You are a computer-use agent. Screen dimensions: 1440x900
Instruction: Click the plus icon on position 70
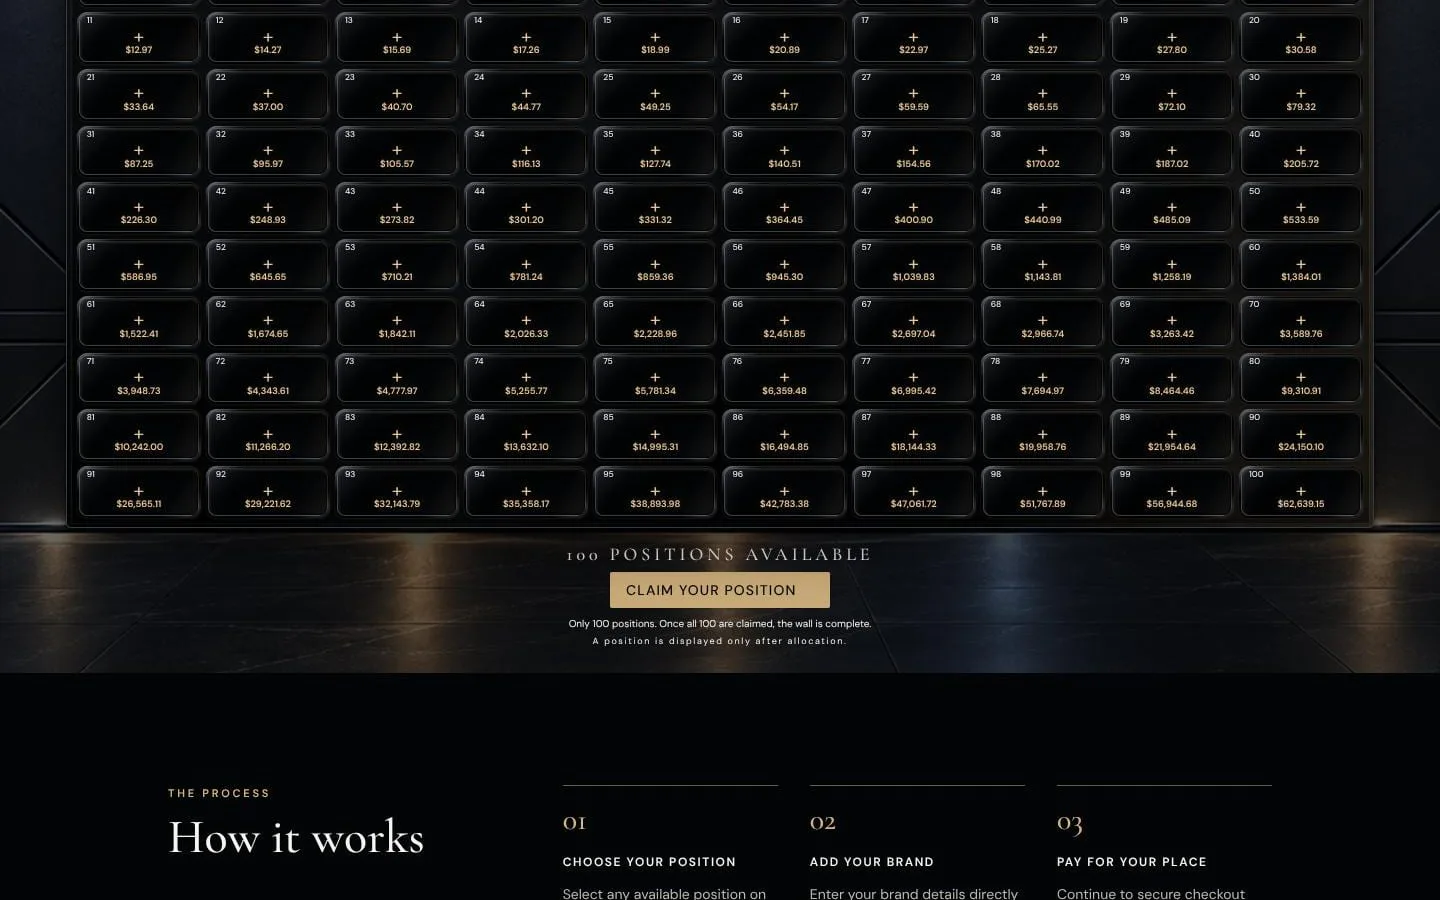[1301, 321]
